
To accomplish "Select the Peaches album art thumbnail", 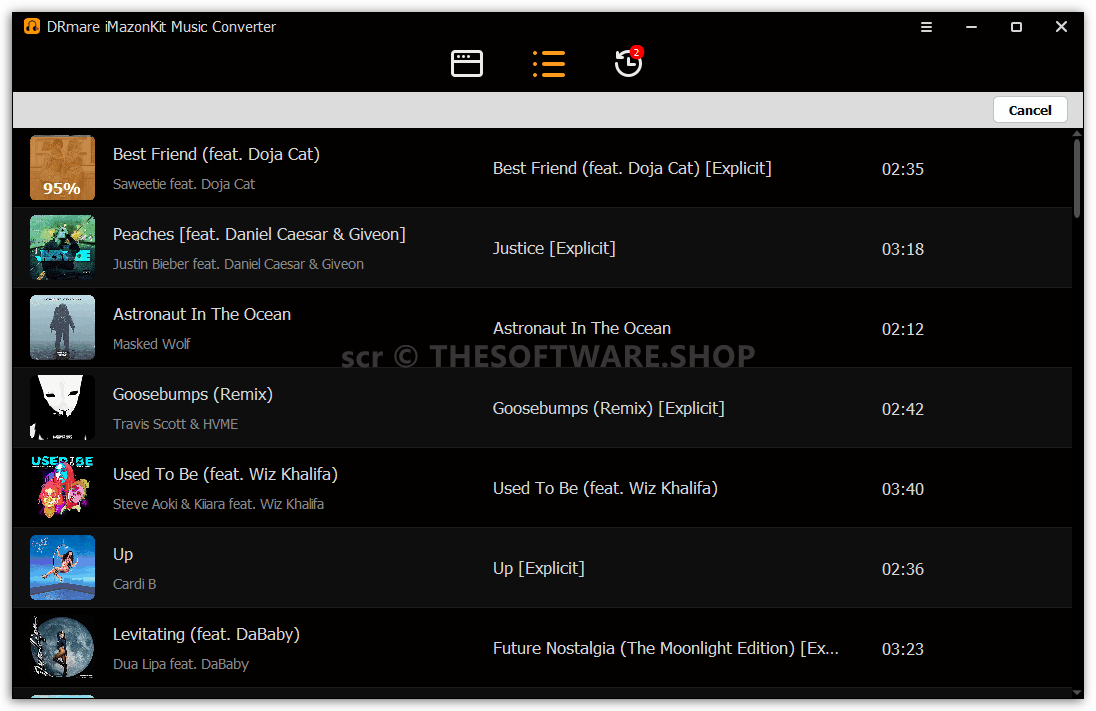I will pyautogui.click(x=62, y=247).
